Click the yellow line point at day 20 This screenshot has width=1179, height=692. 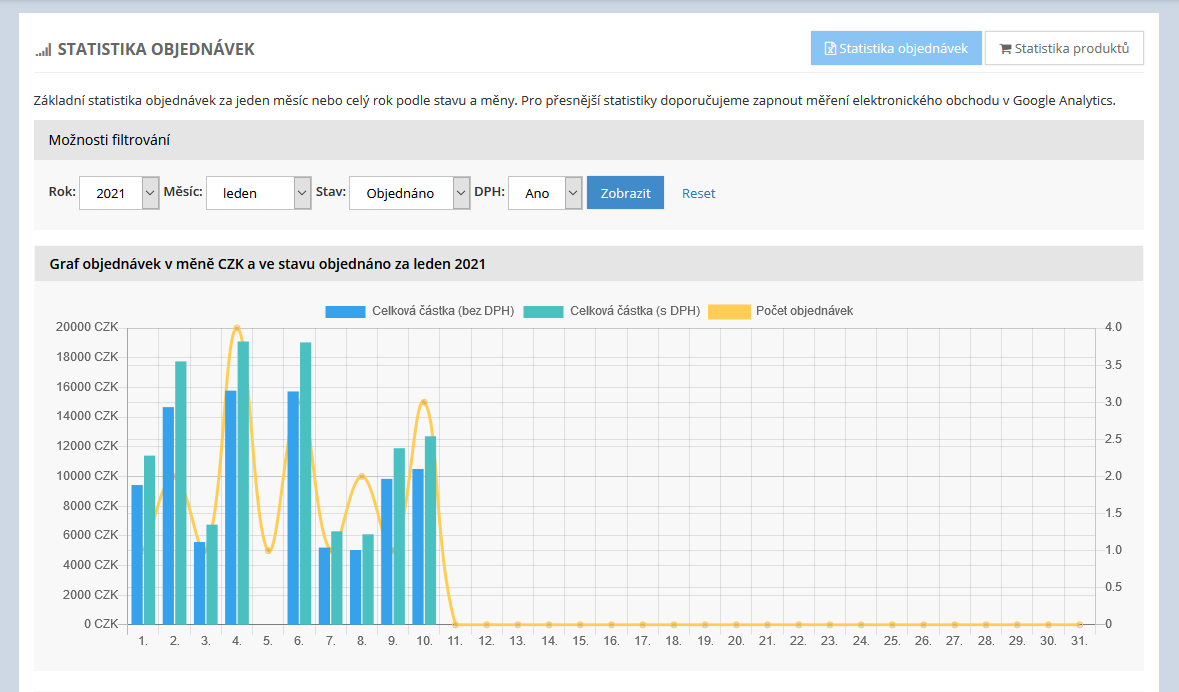[x=736, y=624]
